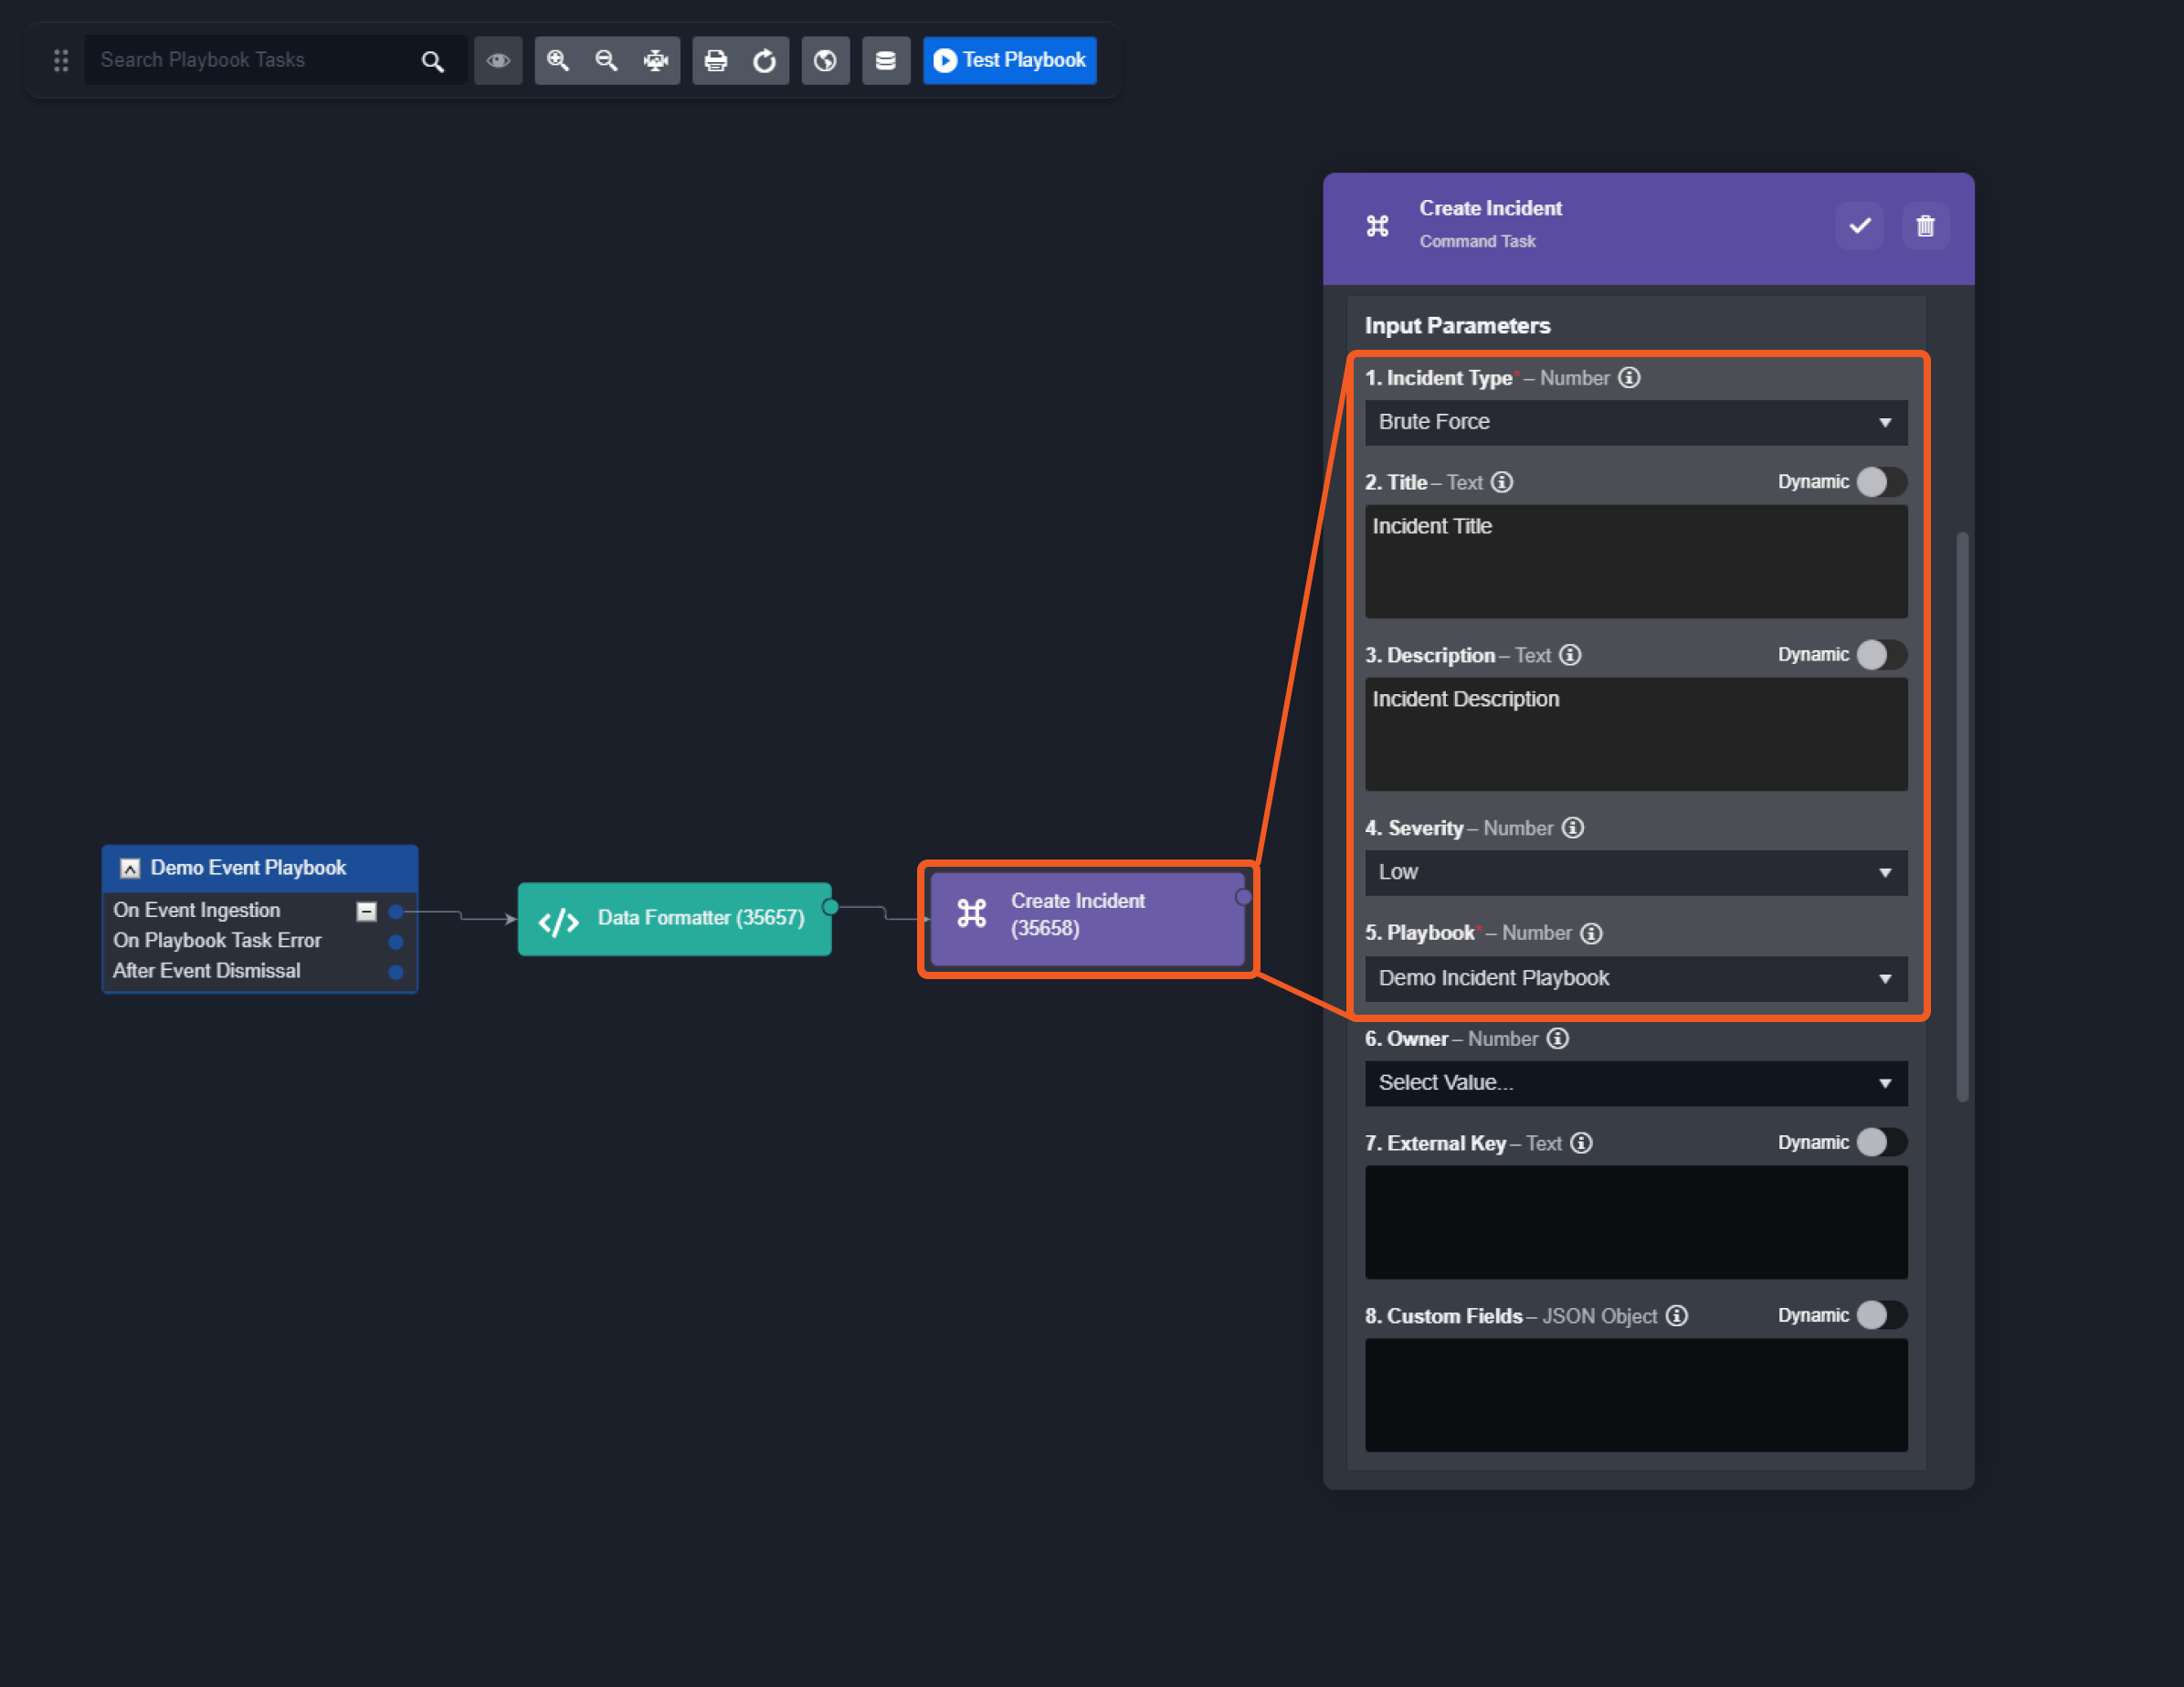The image size is (2184, 1687).
Task: Click the Test Playbook button
Action: pyautogui.click(x=1009, y=61)
